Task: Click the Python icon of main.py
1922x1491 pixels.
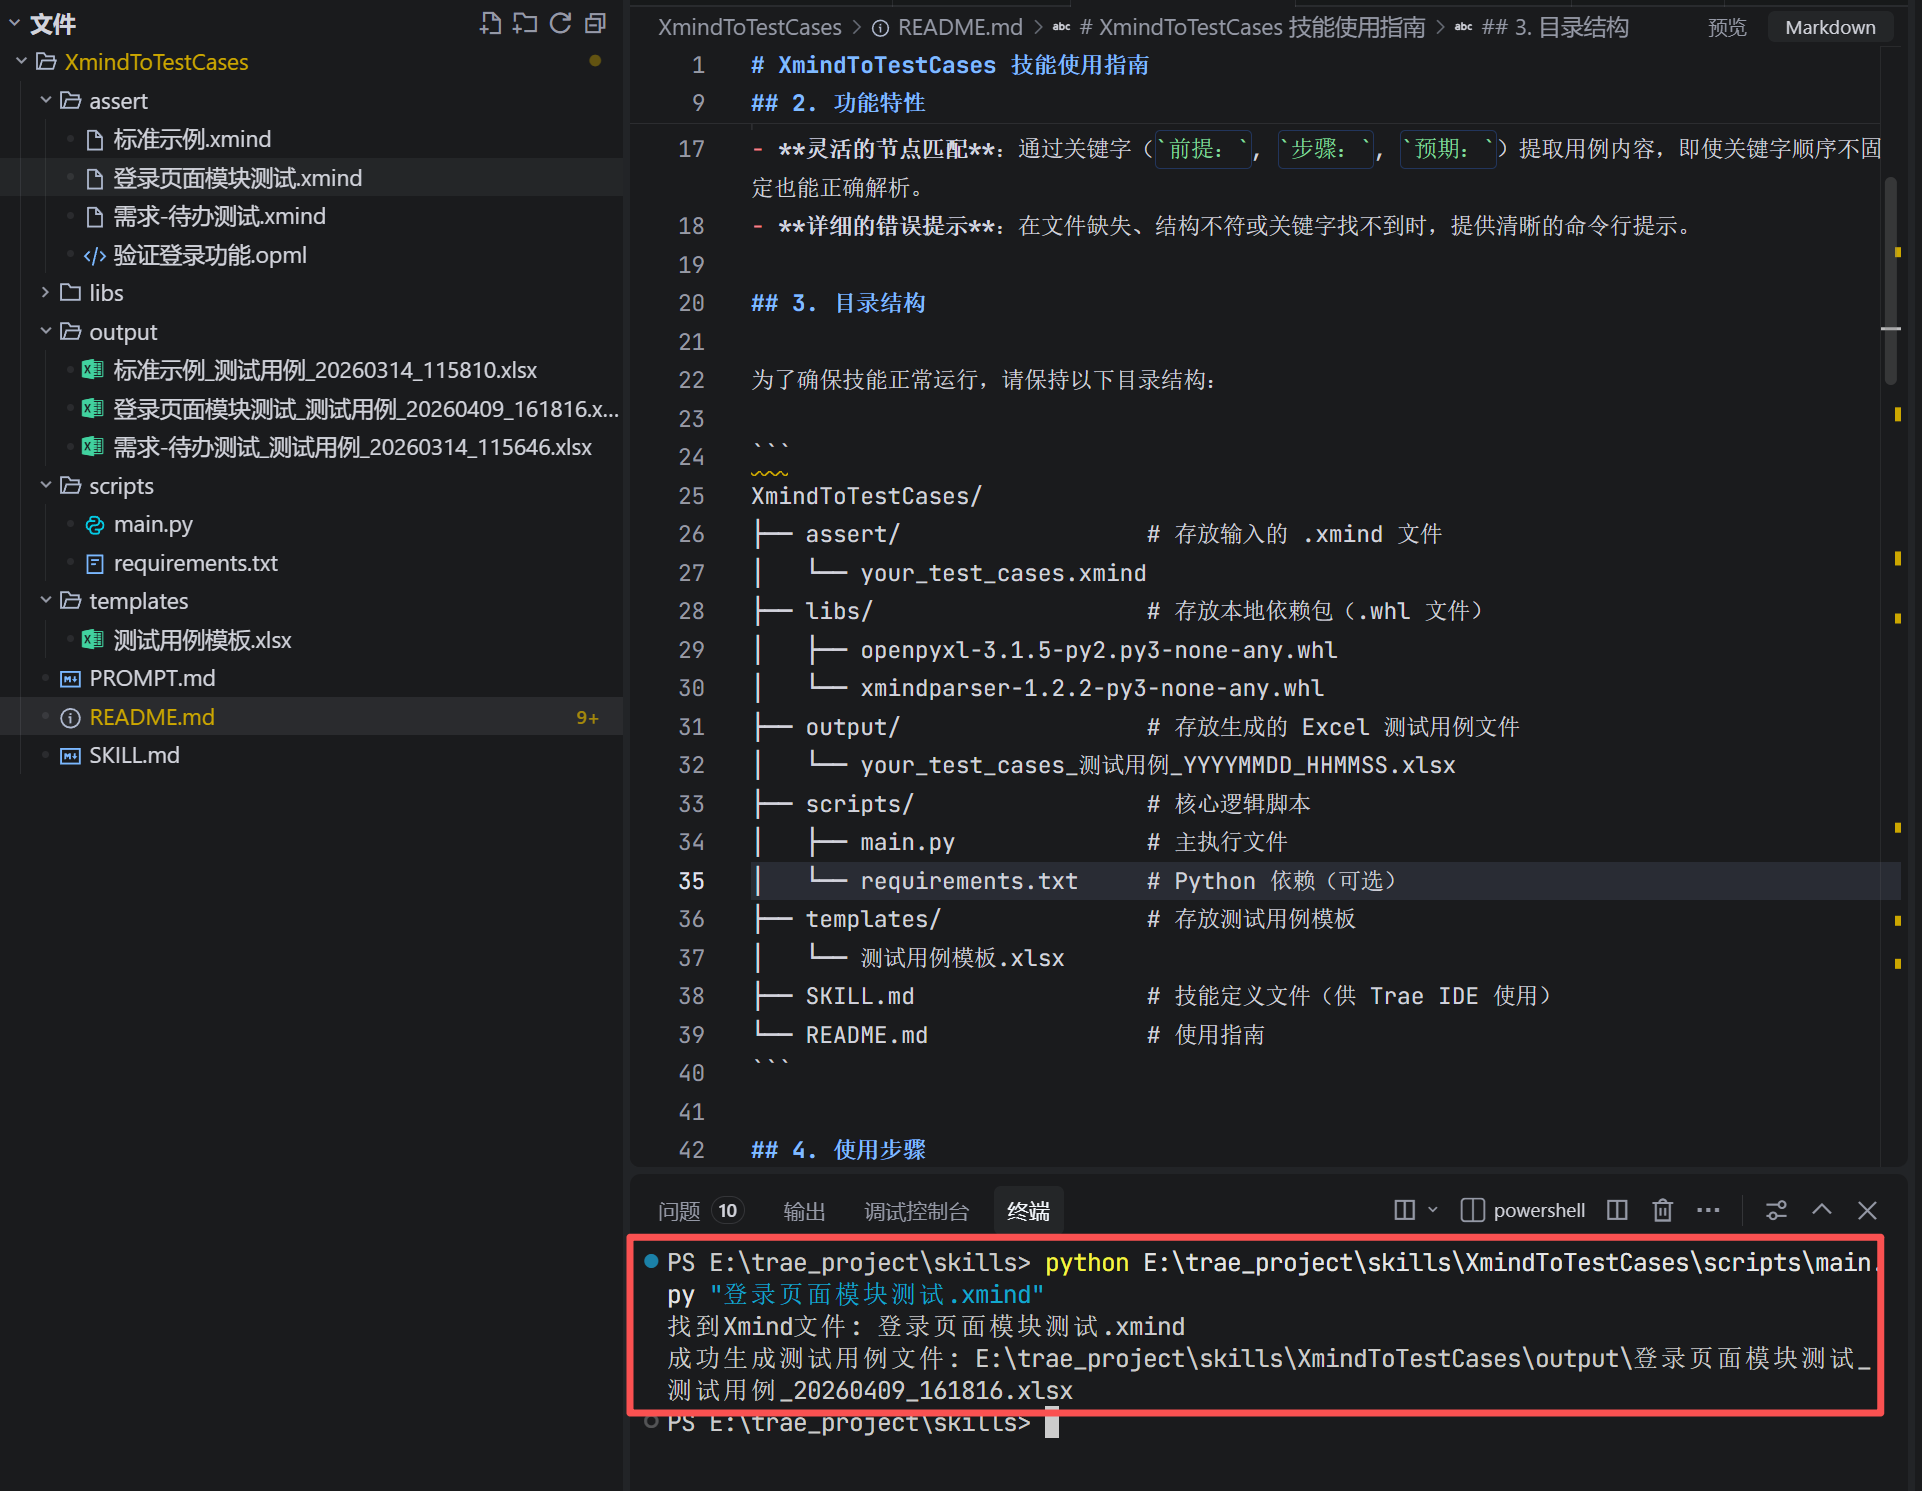Action: (95, 525)
